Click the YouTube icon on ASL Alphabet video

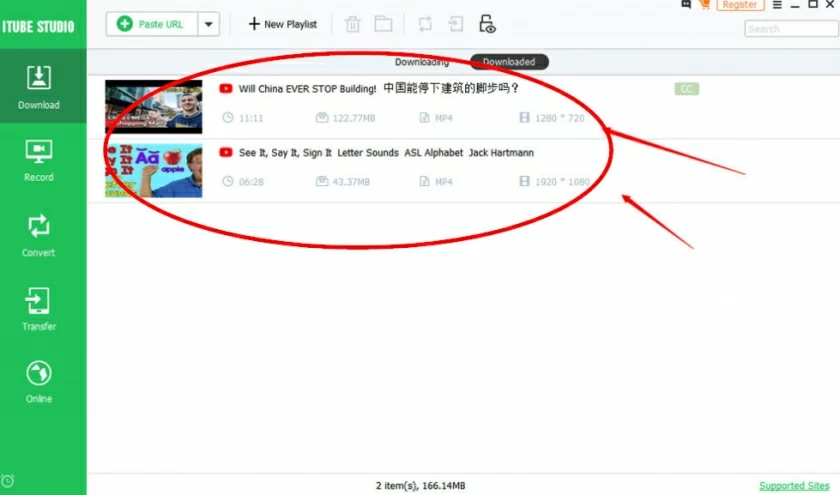(x=226, y=152)
